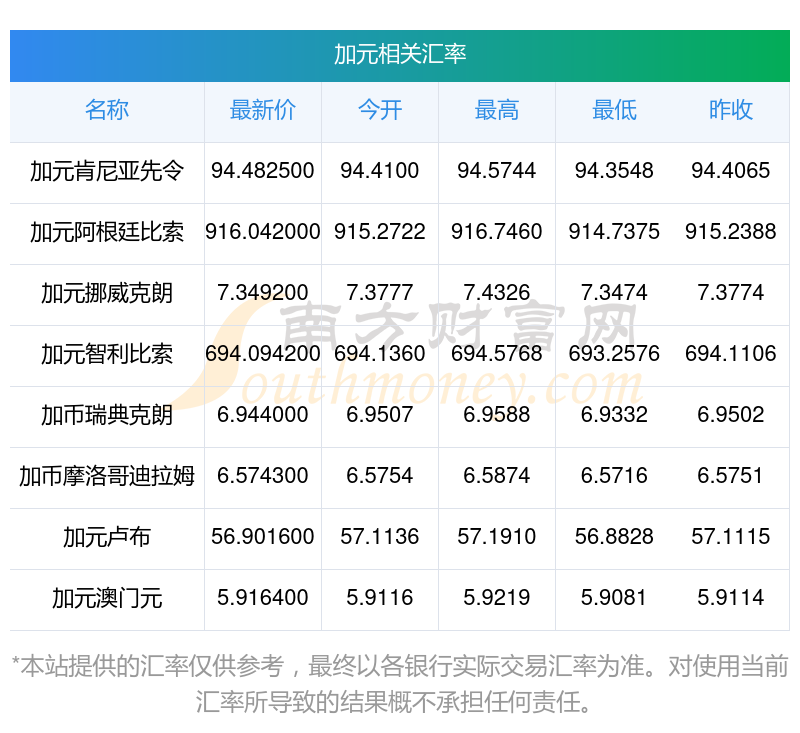Click the 加元肯尼亚先令 row name
The image size is (800, 733).
107,171
